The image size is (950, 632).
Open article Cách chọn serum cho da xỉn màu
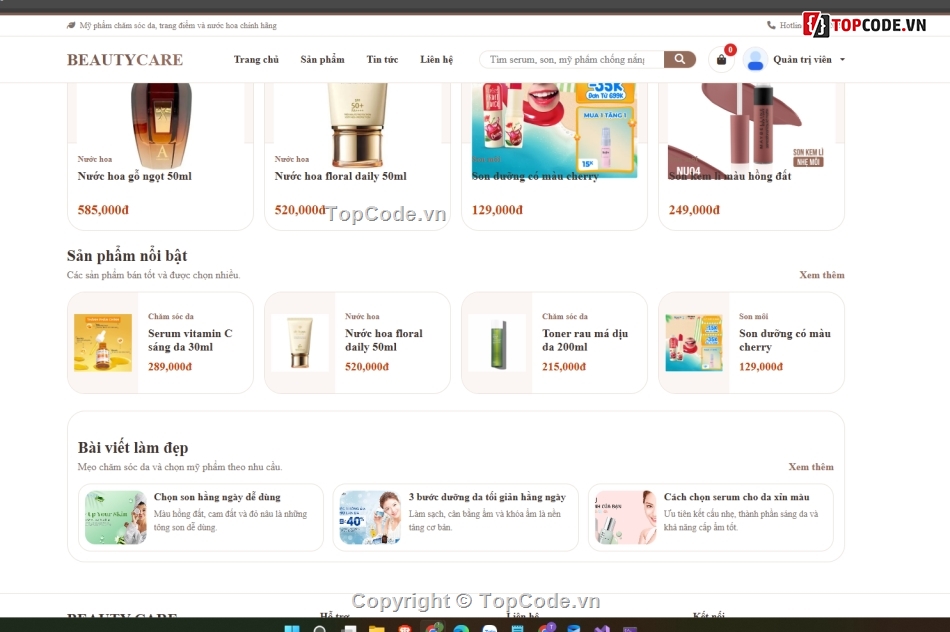click(x=736, y=497)
